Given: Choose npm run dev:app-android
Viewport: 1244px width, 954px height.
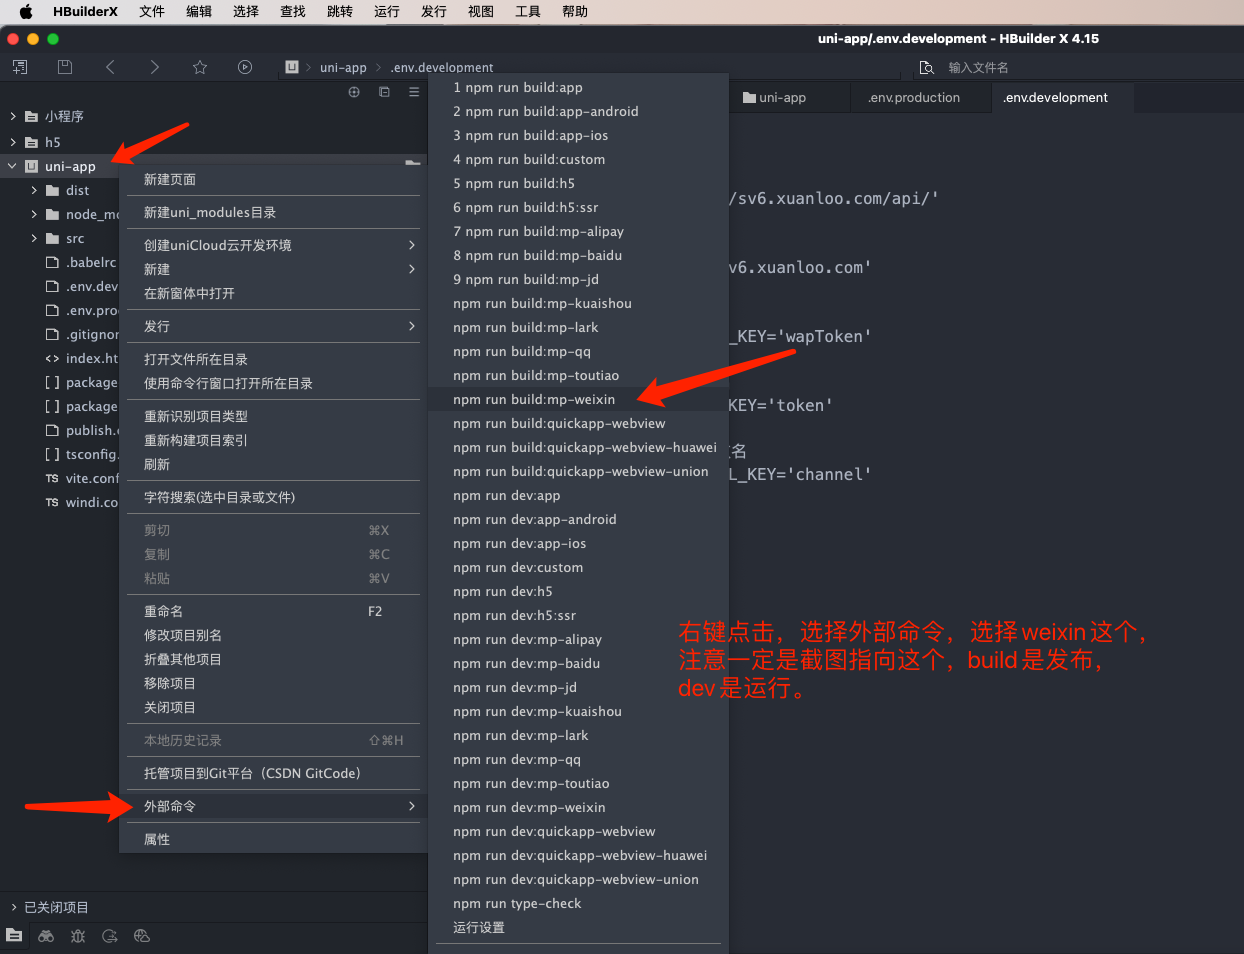Looking at the screenshot, I should [578, 519].
